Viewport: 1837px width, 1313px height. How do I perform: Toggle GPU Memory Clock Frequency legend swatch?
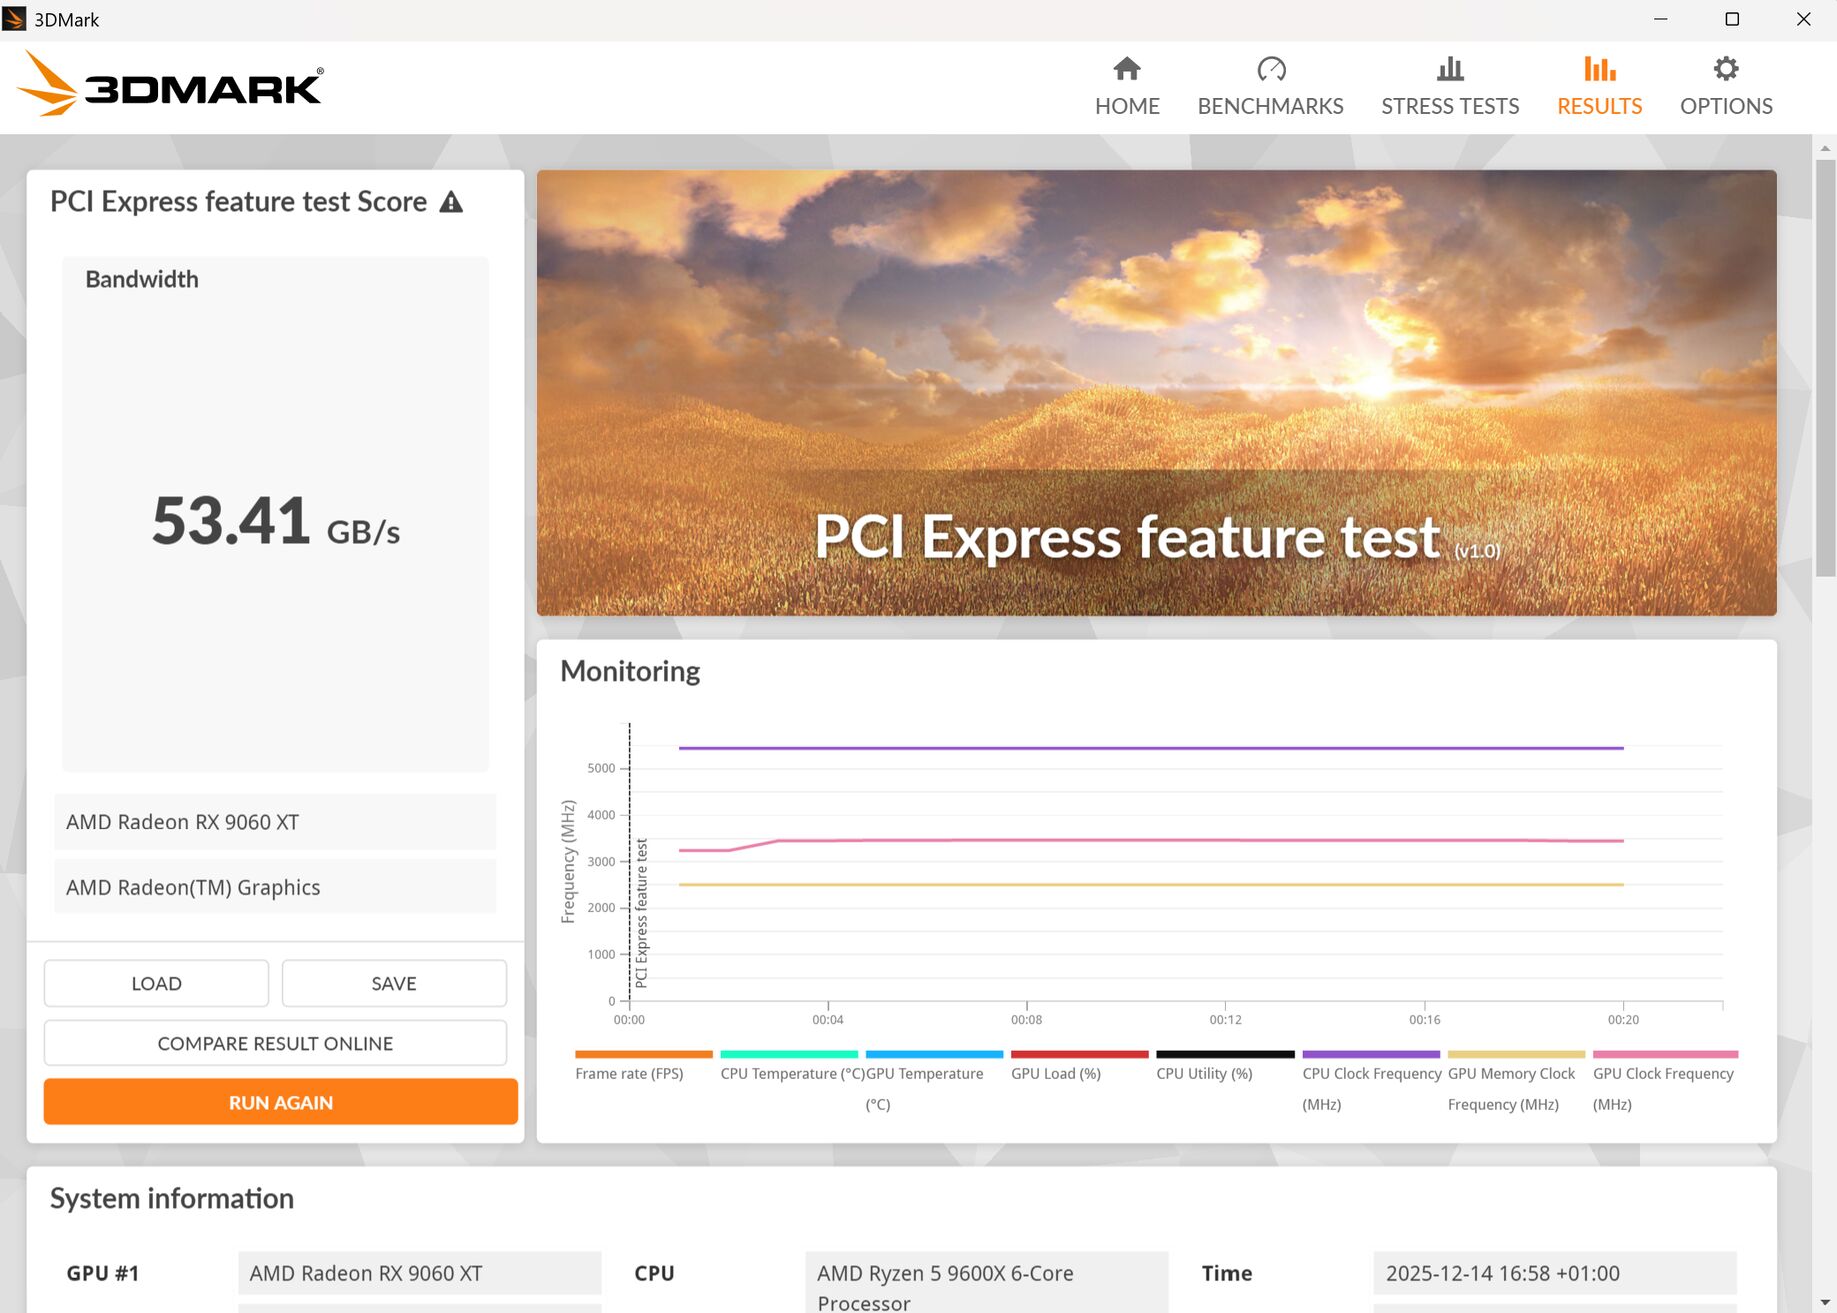[1516, 1054]
